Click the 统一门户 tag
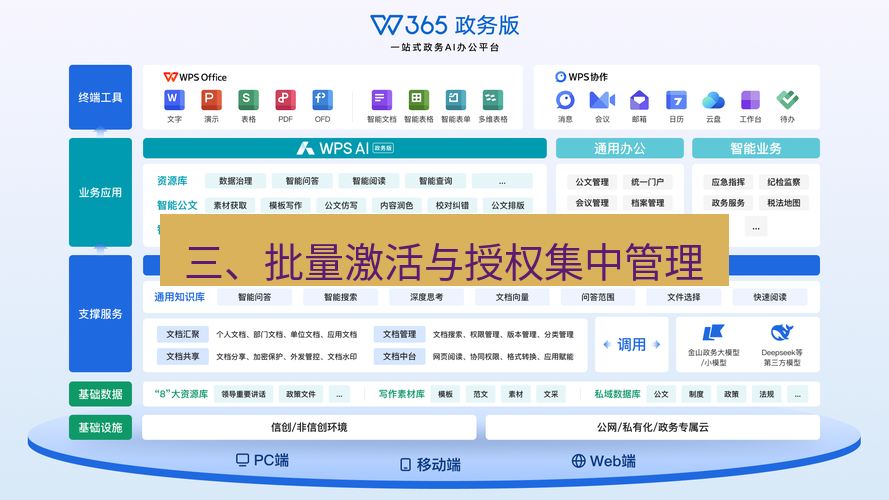This screenshot has height=500, width=889. coord(647,182)
